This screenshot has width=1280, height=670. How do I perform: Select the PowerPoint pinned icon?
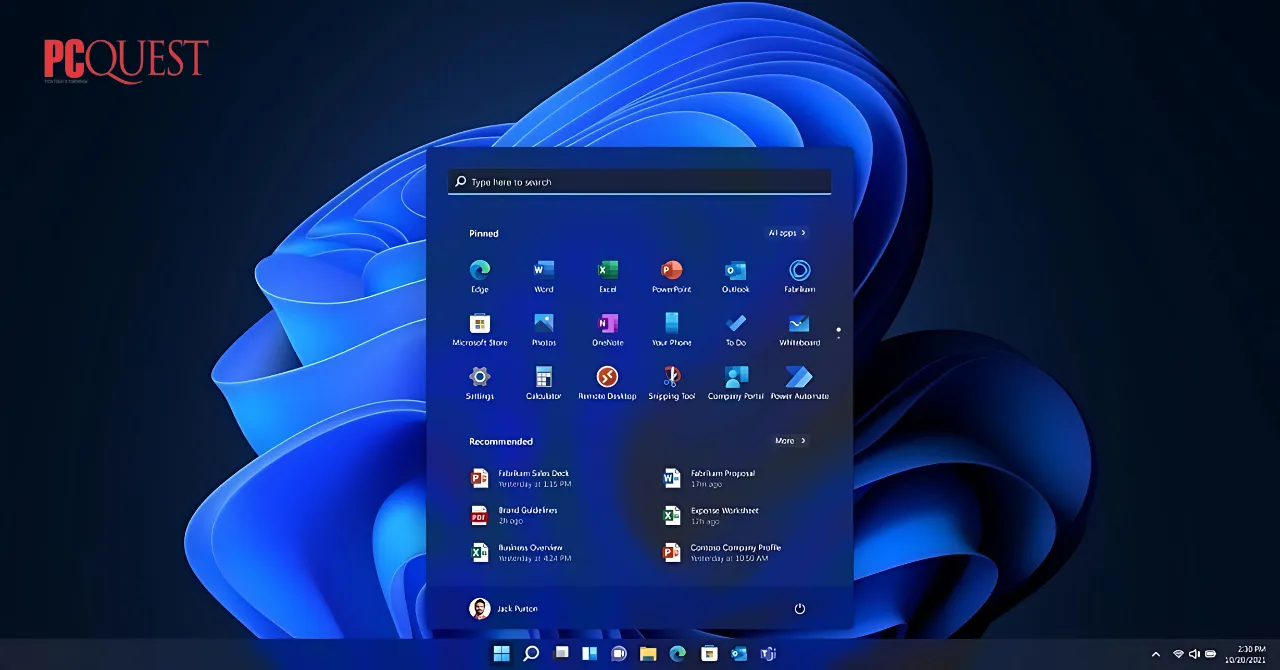point(671,270)
